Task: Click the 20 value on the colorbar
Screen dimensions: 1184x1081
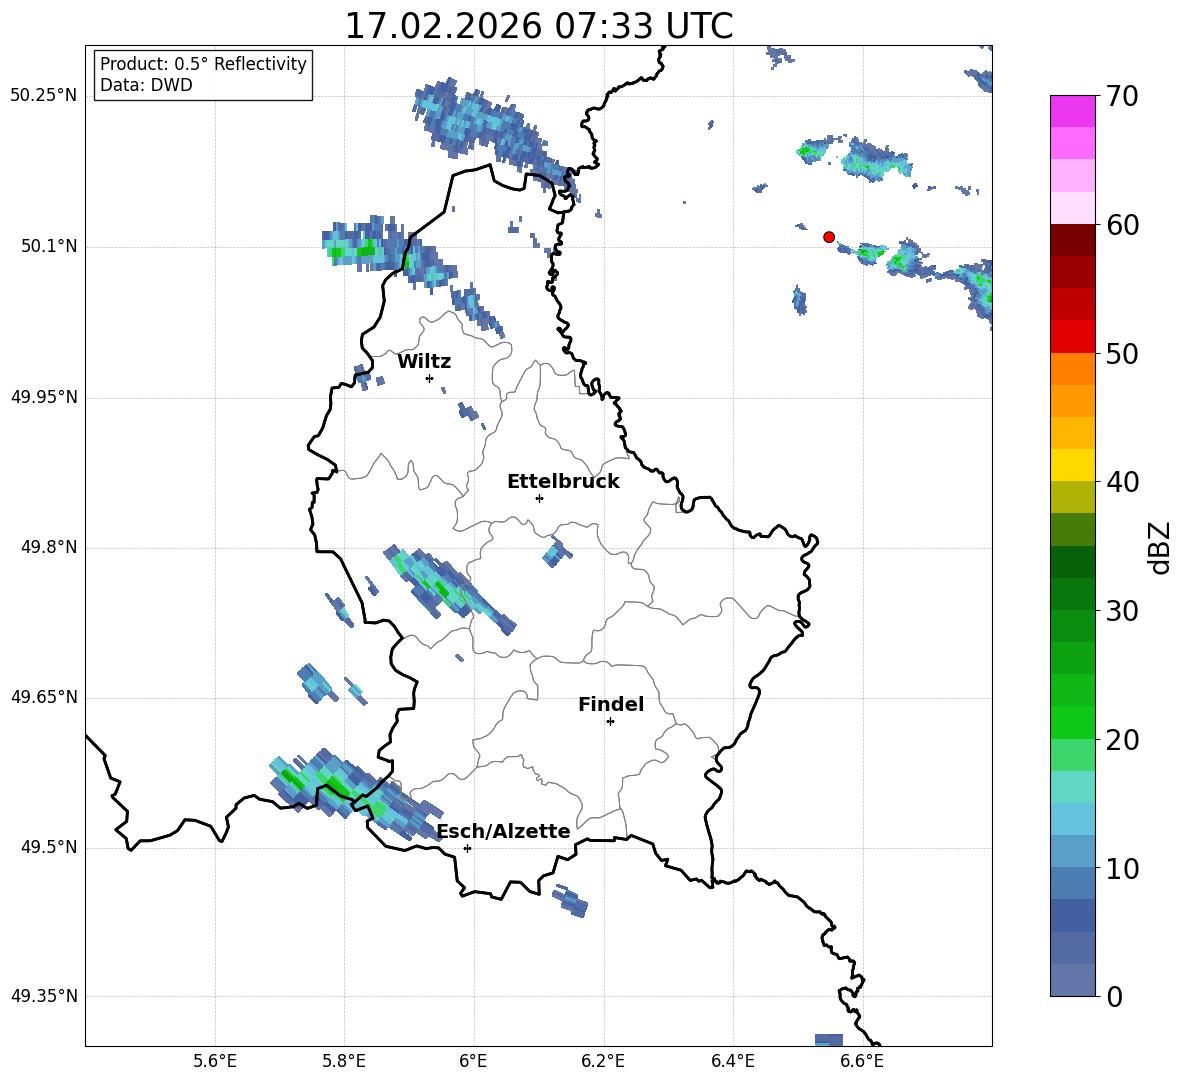Action: (1122, 740)
